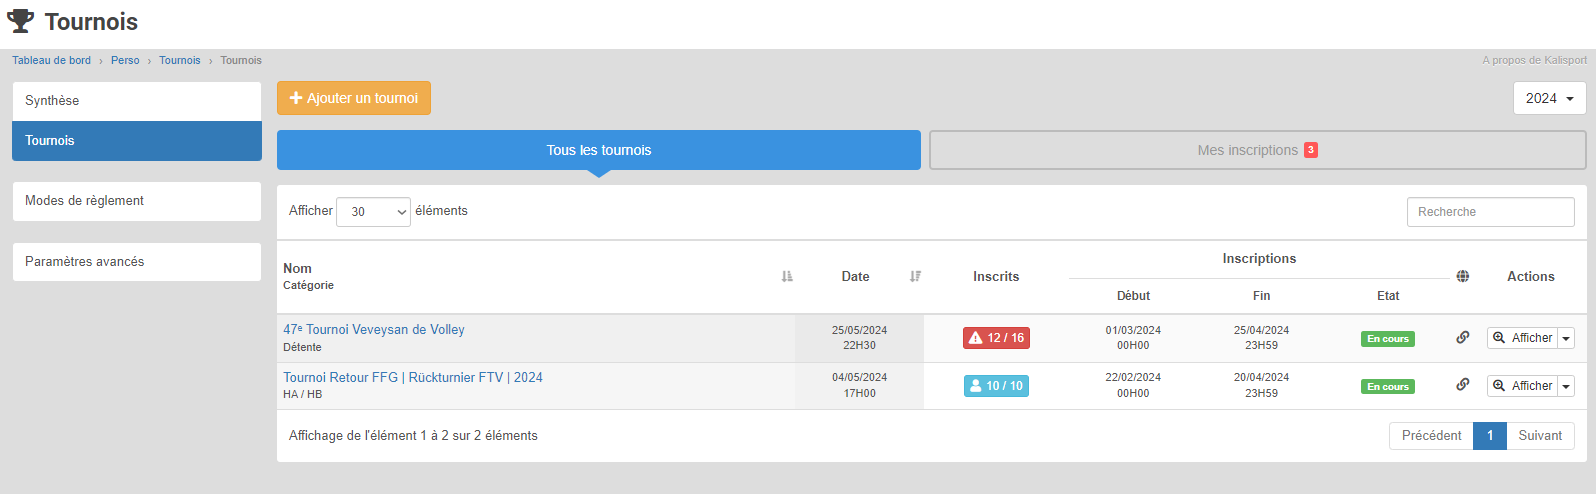This screenshot has width=1596, height=494.
Task: Click the Recherche search field
Action: (x=1490, y=212)
